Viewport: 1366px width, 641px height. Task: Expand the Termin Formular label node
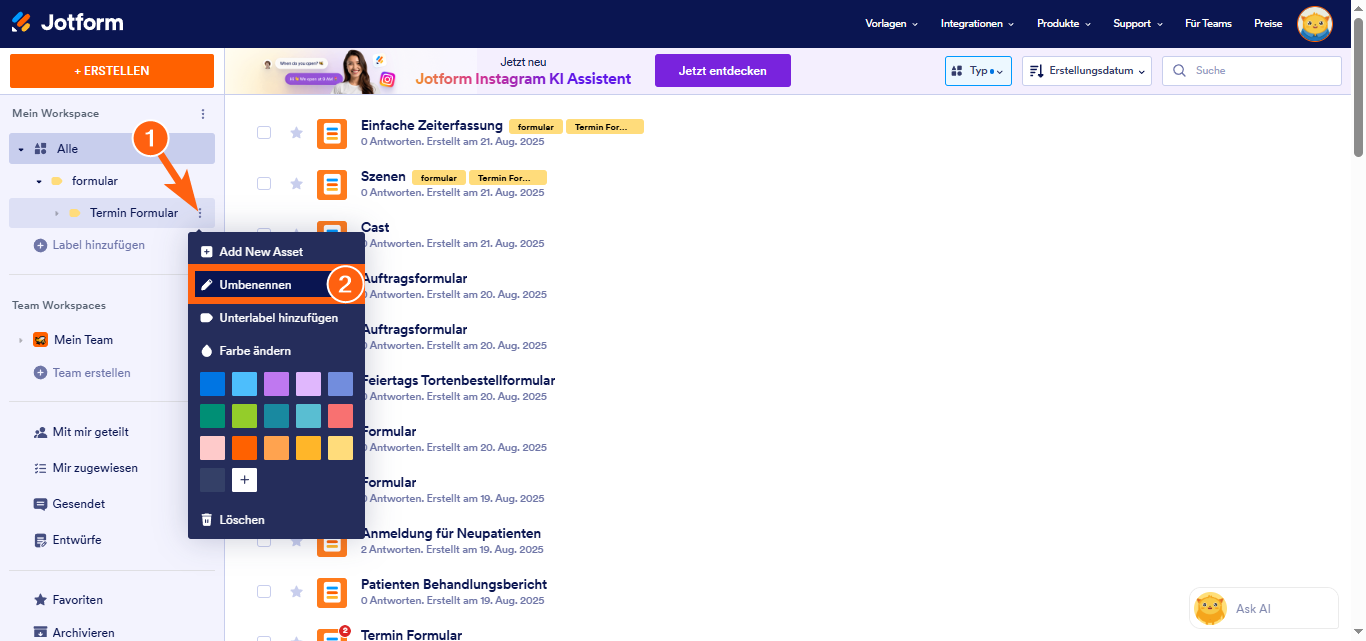click(x=57, y=213)
